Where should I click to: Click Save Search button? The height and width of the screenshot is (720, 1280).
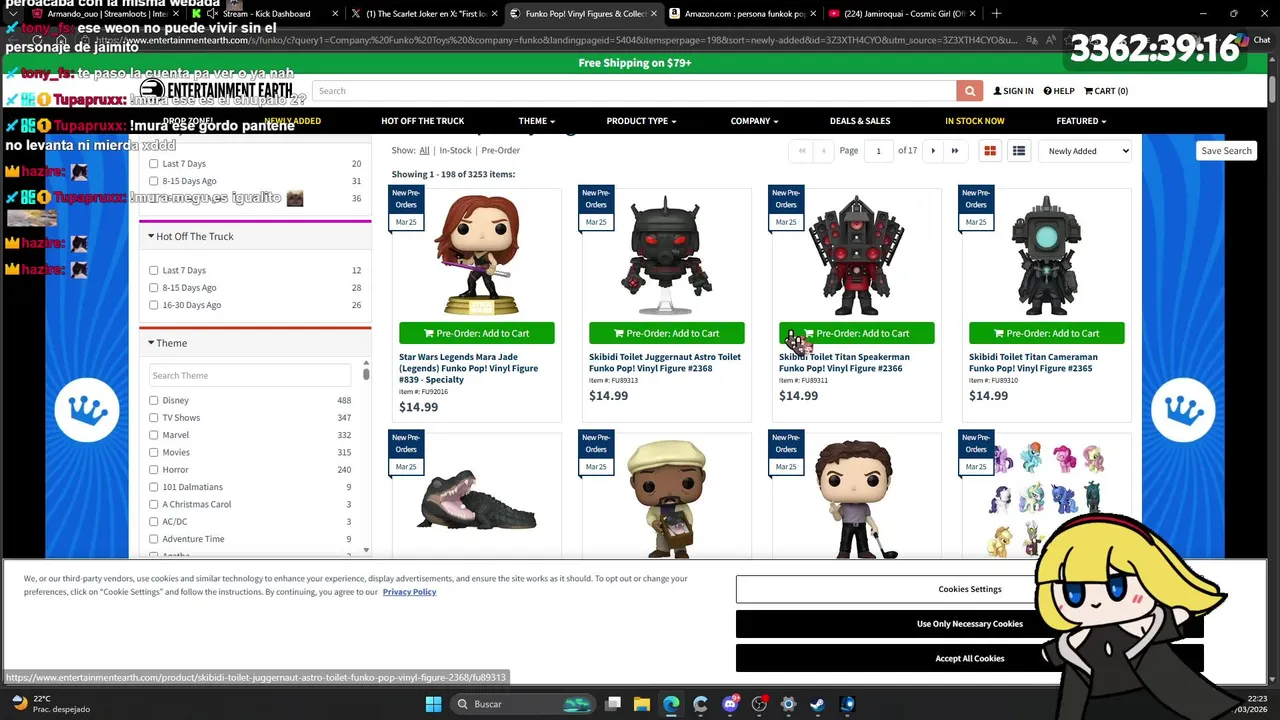tap(1226, 151)
